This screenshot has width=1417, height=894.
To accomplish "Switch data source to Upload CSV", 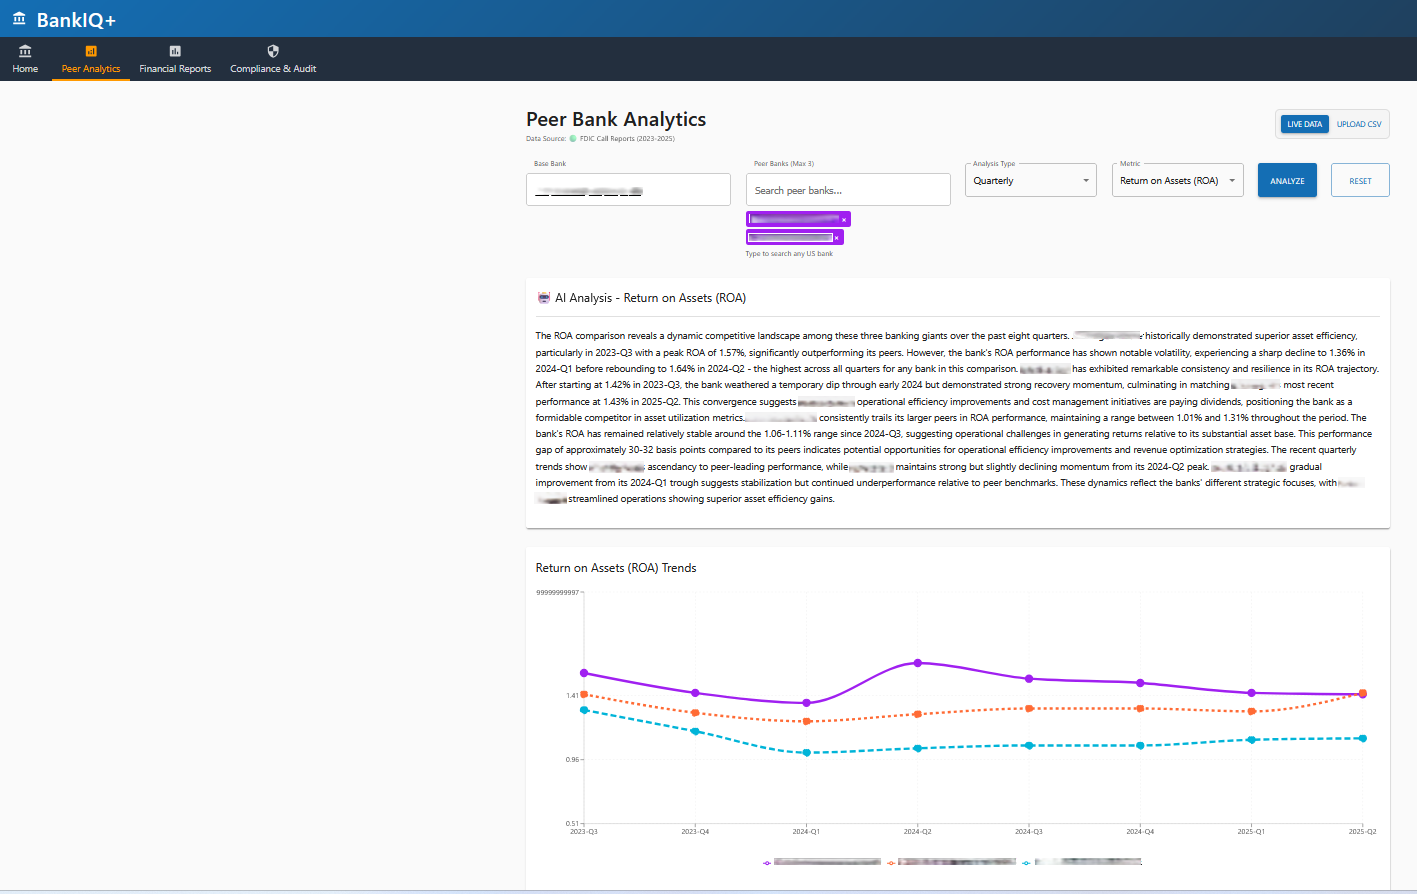I will pyautogui.click(x=1359, y=124).
